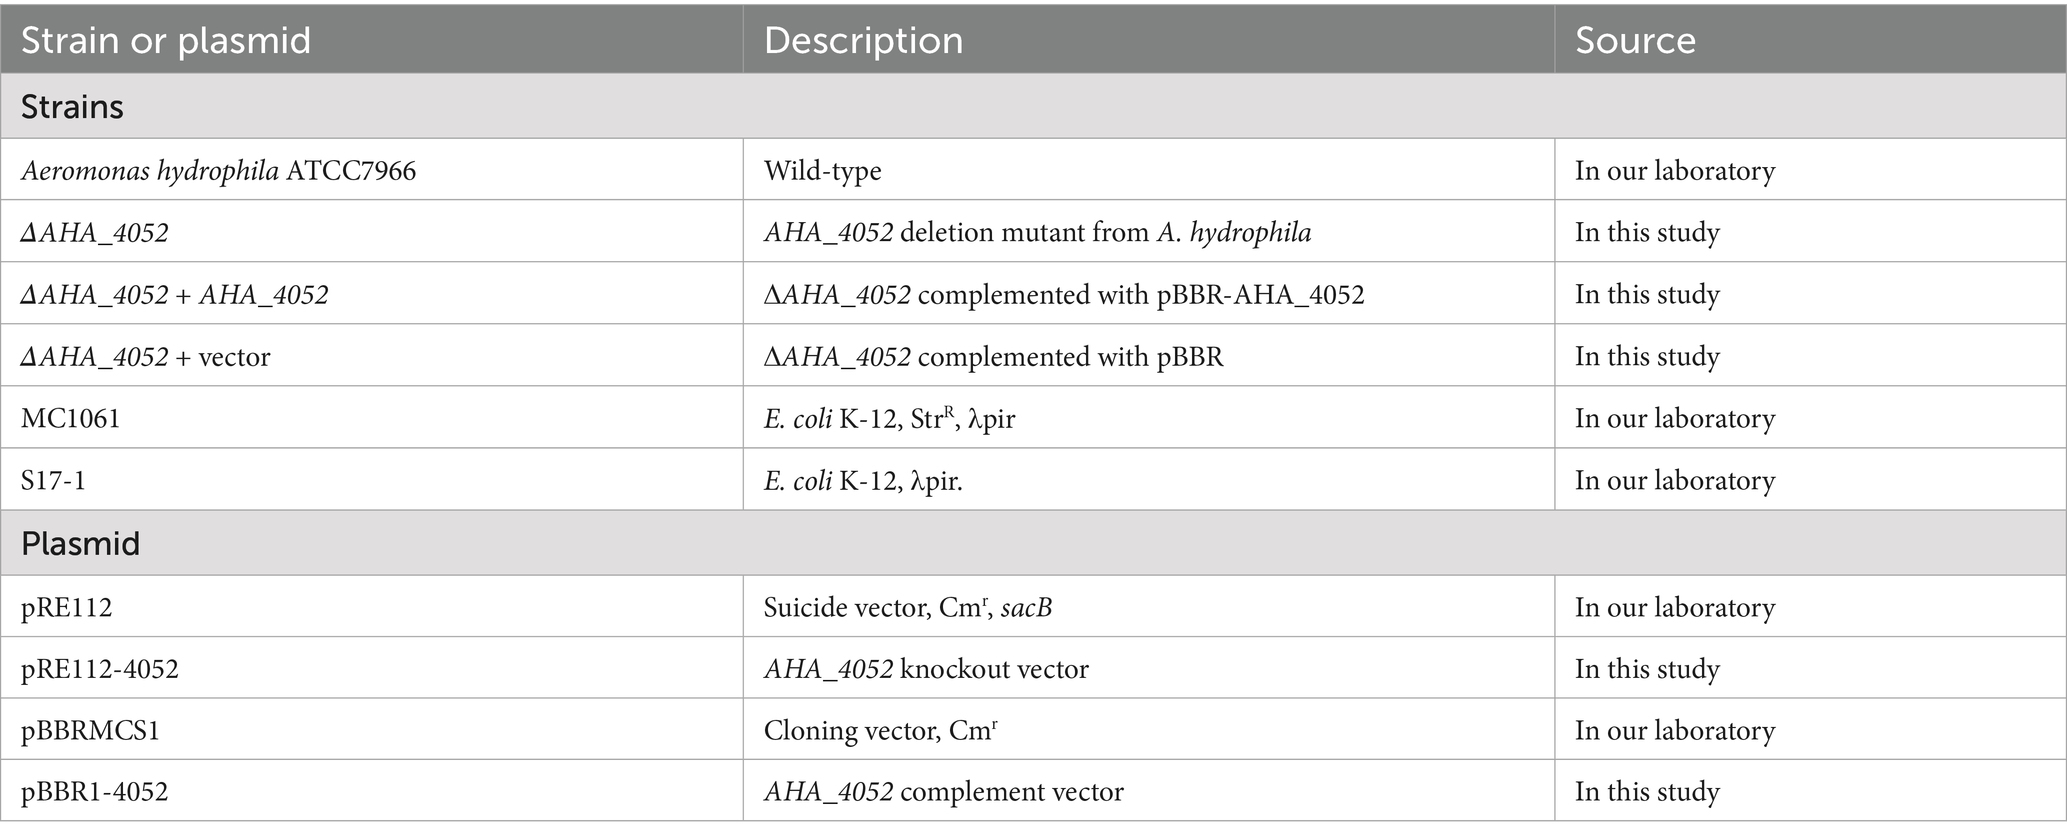The image size is (2067, 839).
Task: Click the 'pBBRMCS1' plasmid cell
Action: (x=90, y=731)
